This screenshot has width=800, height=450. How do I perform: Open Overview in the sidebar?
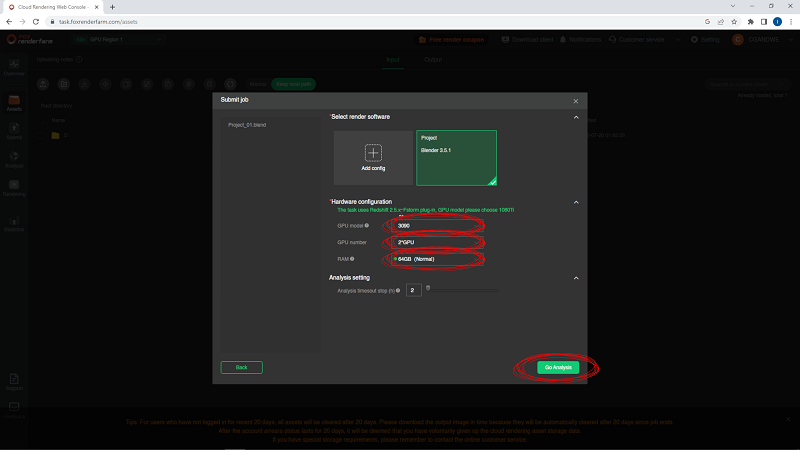click(14, 67)
